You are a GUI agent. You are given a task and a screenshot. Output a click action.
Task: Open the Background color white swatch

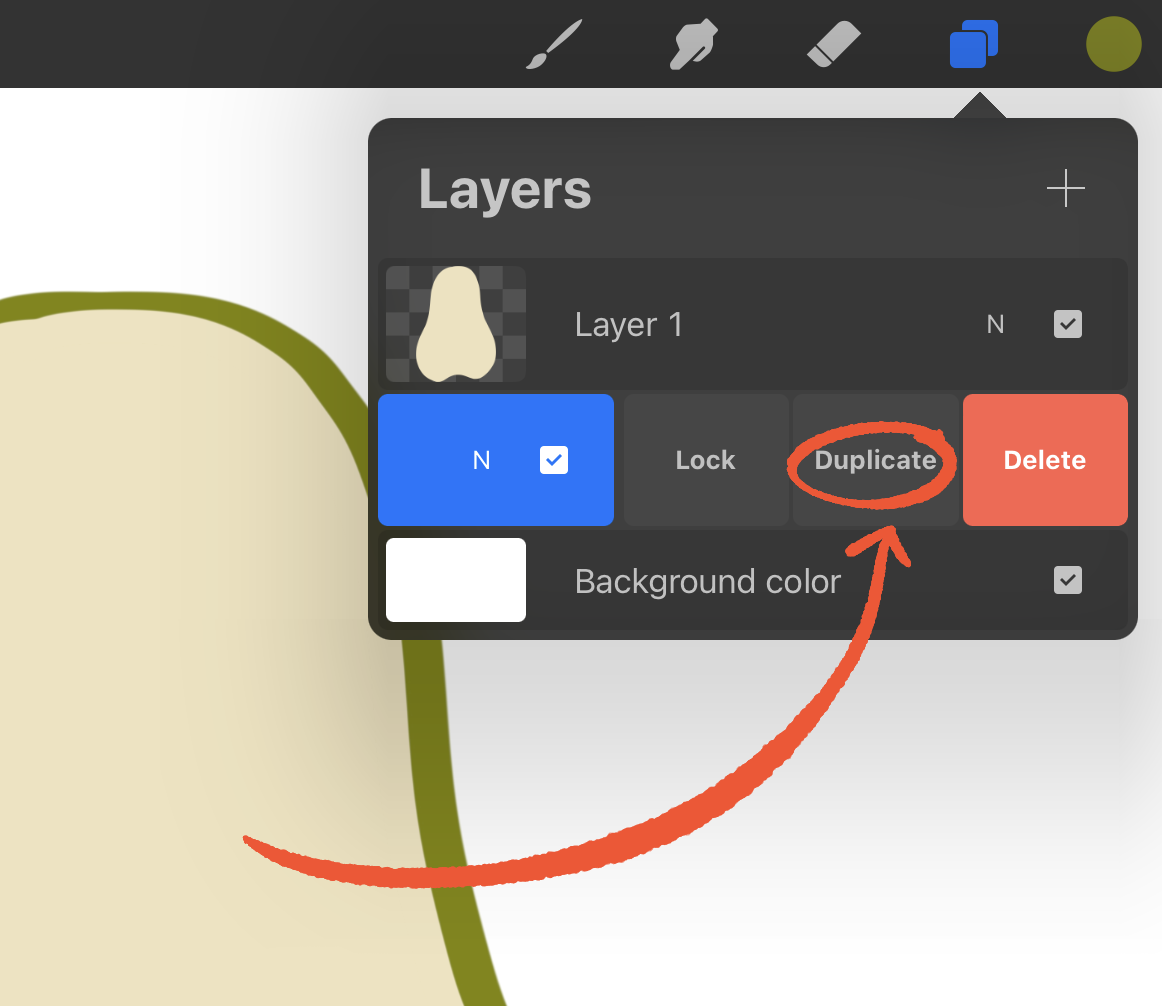456,580
